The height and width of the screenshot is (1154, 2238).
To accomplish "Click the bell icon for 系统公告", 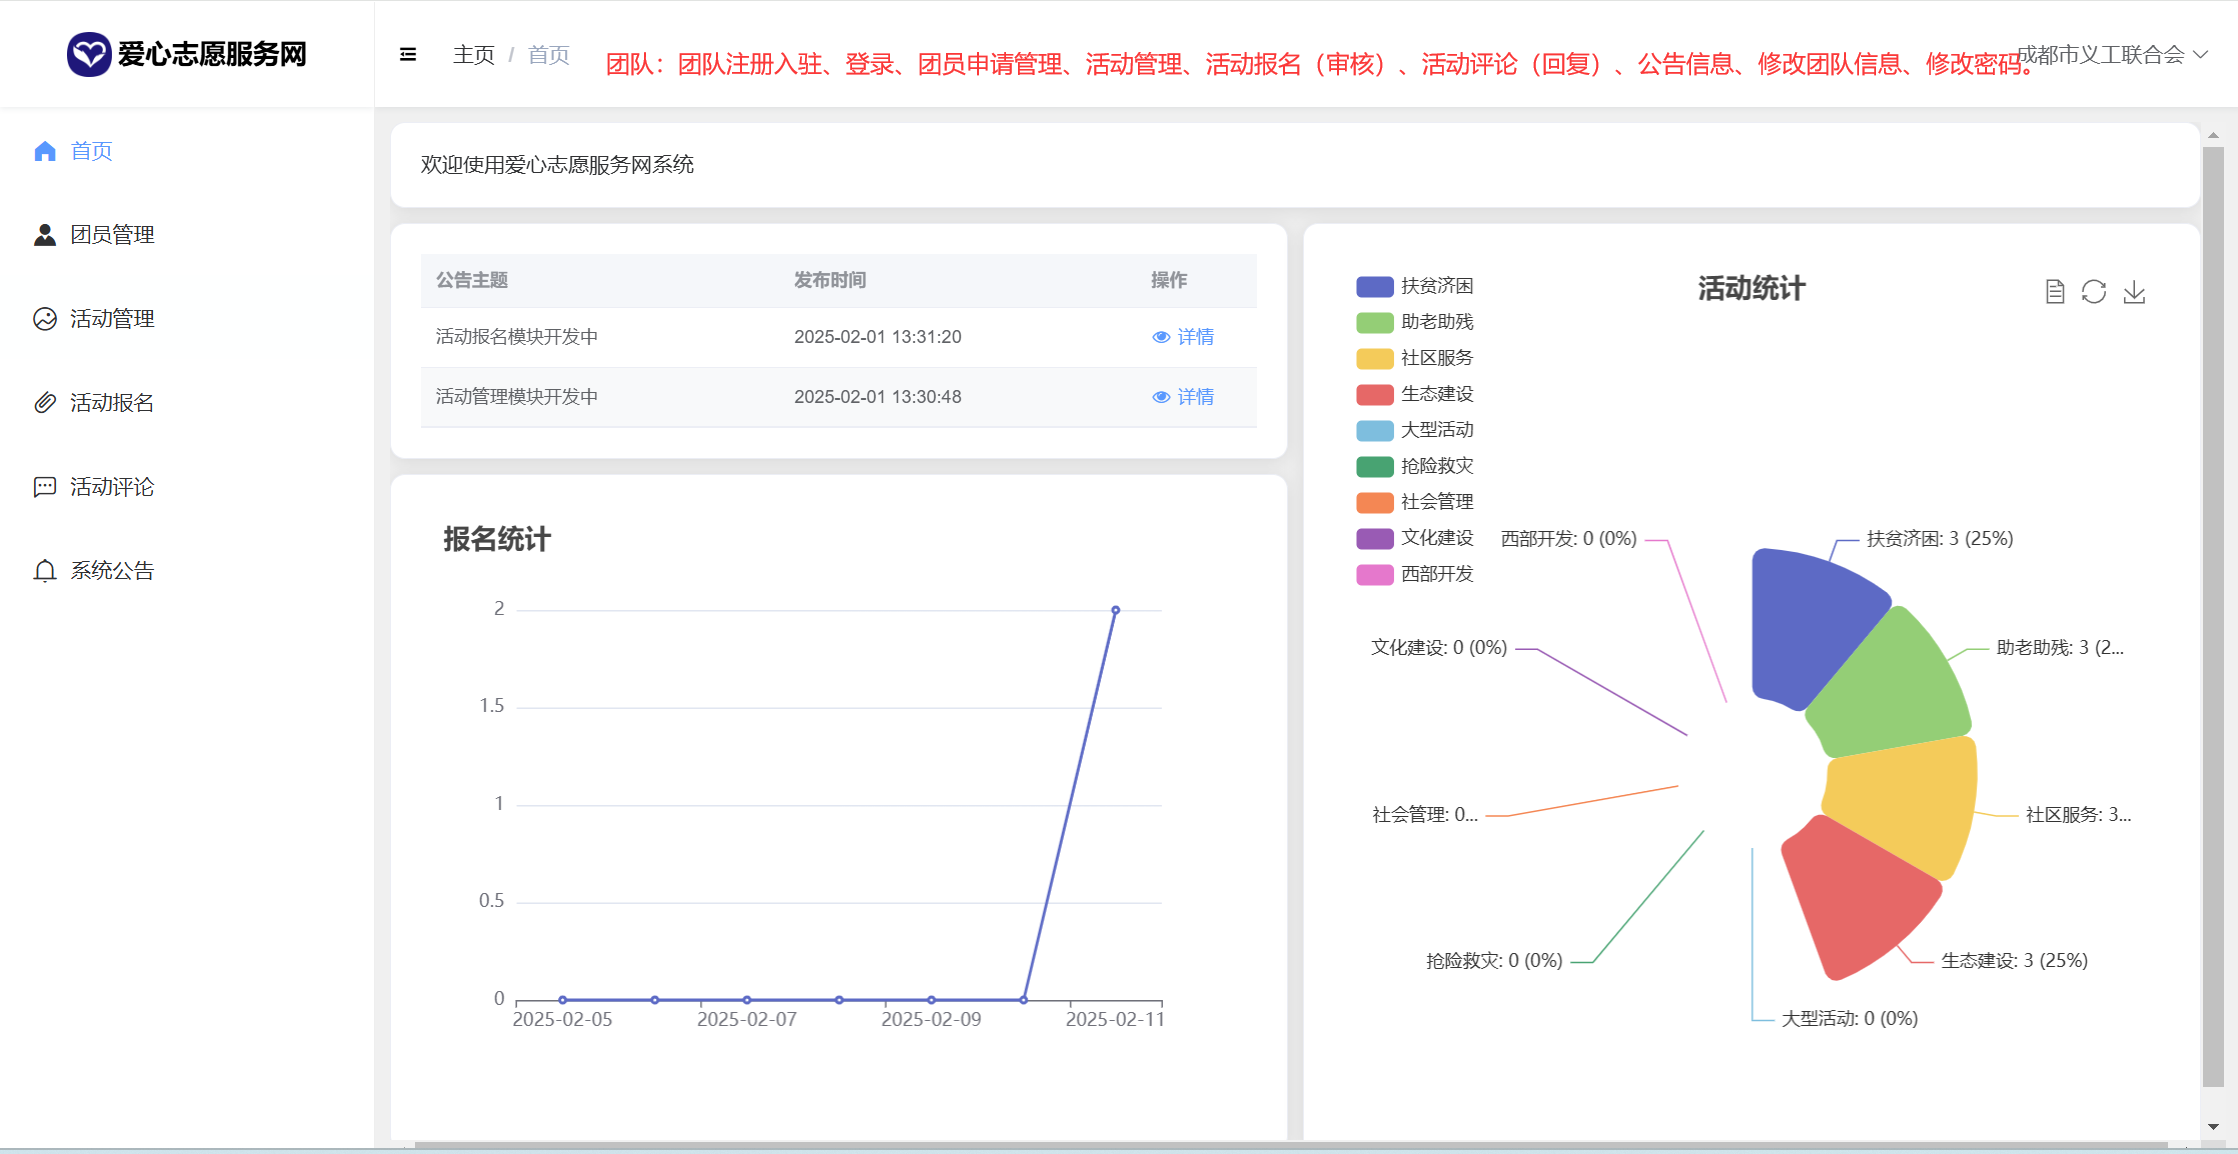I will tap(45, 571).
